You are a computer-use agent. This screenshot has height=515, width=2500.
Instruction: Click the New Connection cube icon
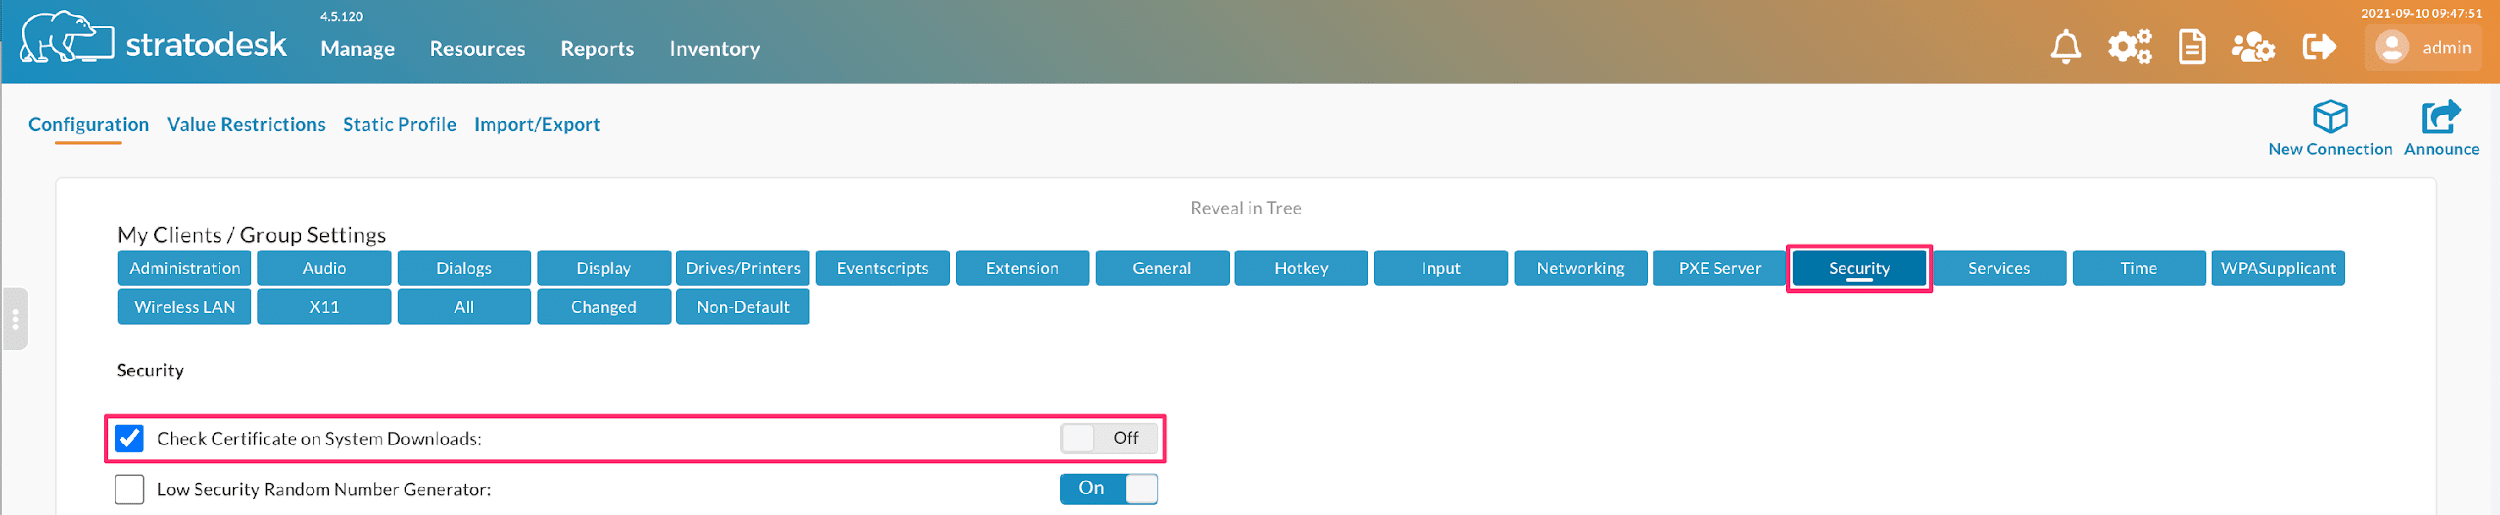click(x=2330, y=117)
